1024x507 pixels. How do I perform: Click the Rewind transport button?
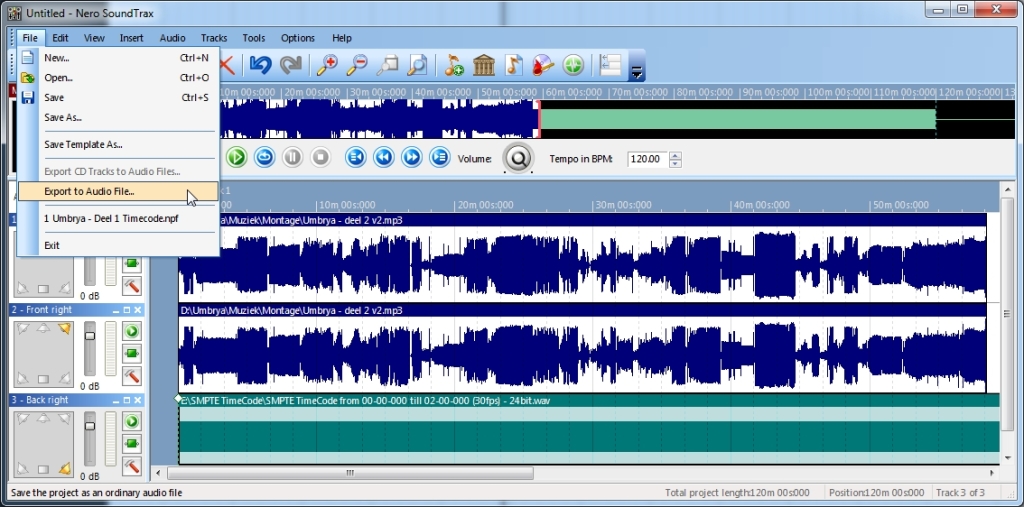pyautogui.click(x=383, y=157)
